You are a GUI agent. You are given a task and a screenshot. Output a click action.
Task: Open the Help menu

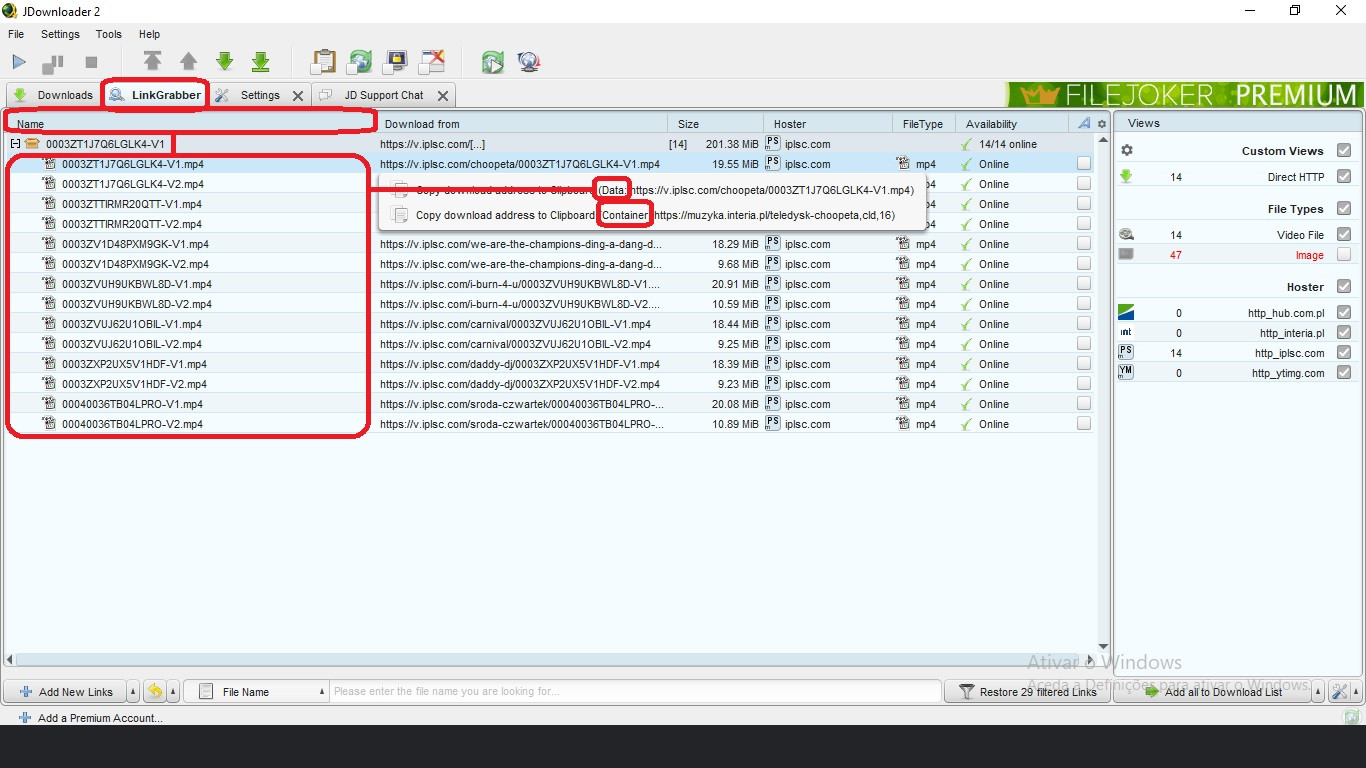coord(149,34)
